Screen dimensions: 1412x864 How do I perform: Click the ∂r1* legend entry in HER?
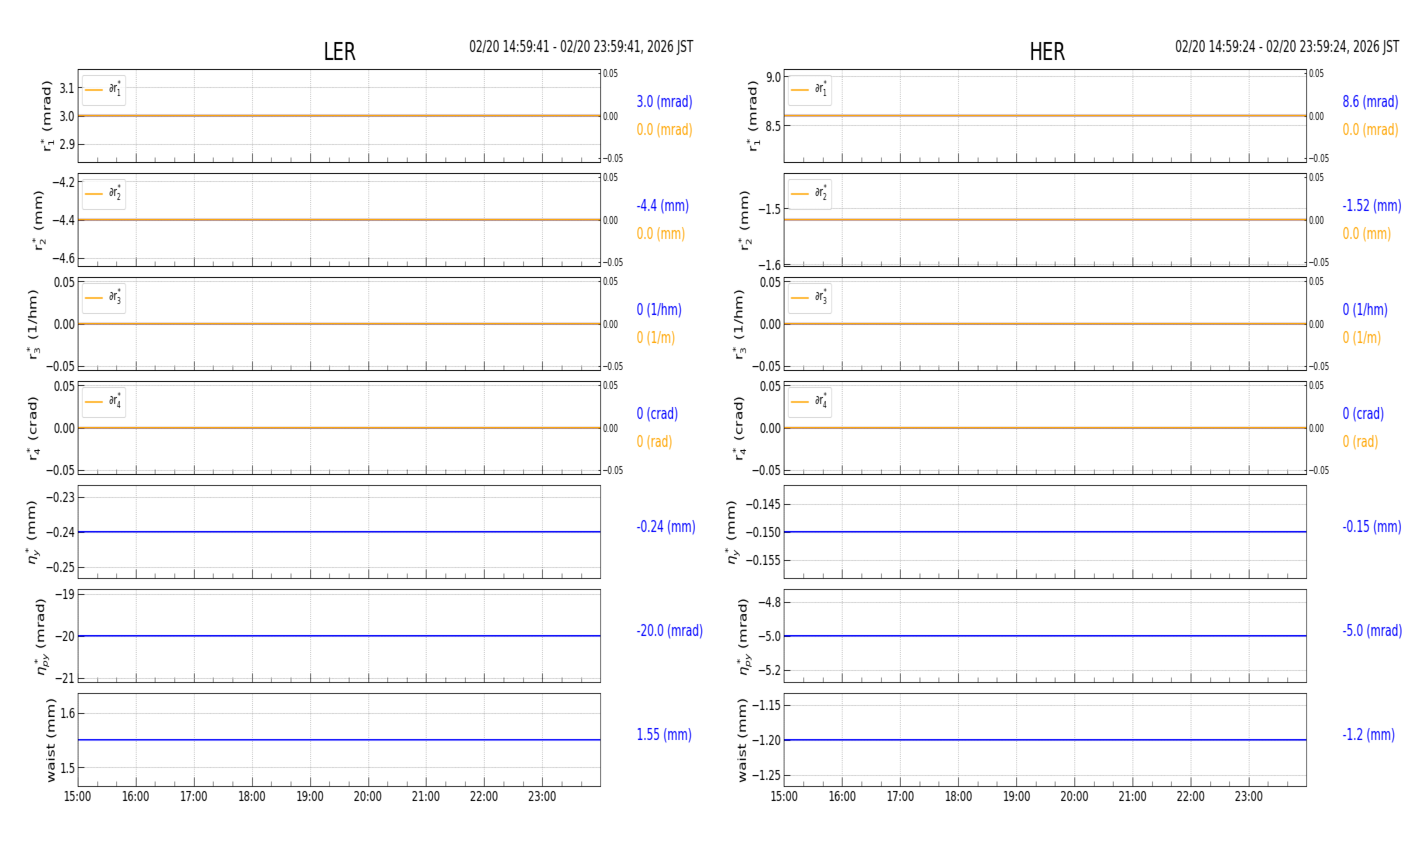[810, 90]
